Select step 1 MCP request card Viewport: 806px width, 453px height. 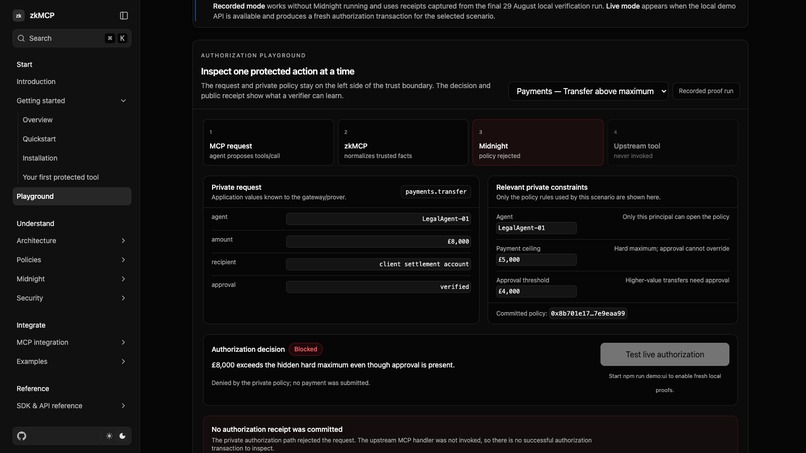pyautogui.click(x=268, y=142)
